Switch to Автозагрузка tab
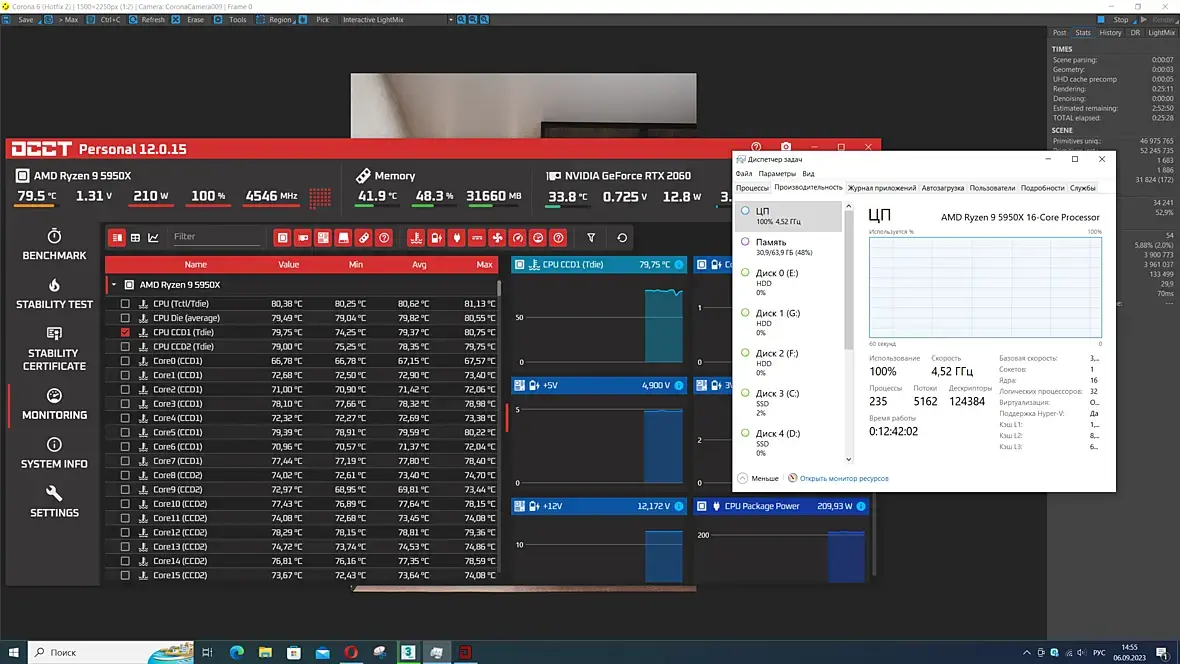 point(942,188)
